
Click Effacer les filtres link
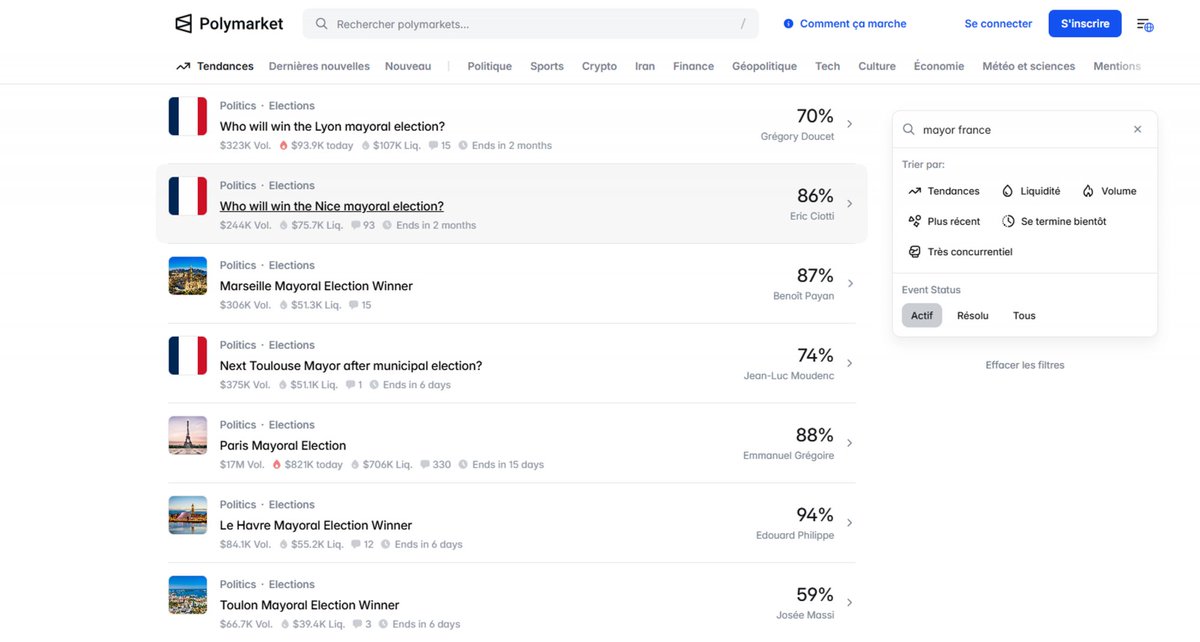[1025, 365]
